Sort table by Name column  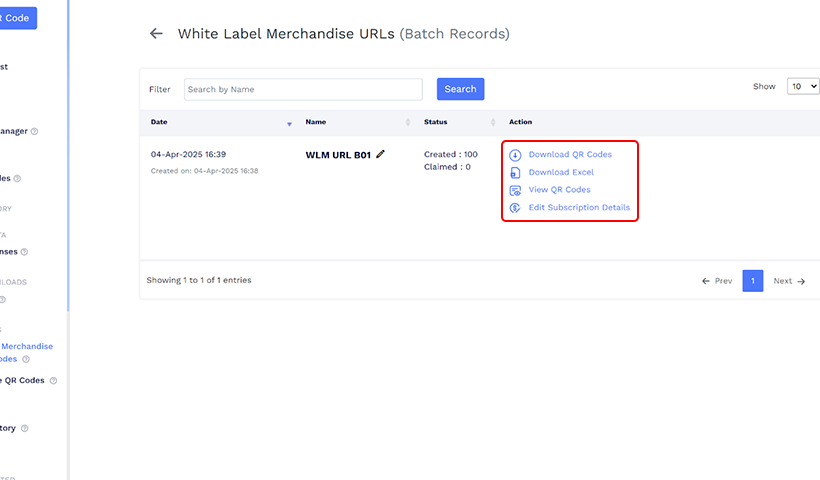pos(408,123)
